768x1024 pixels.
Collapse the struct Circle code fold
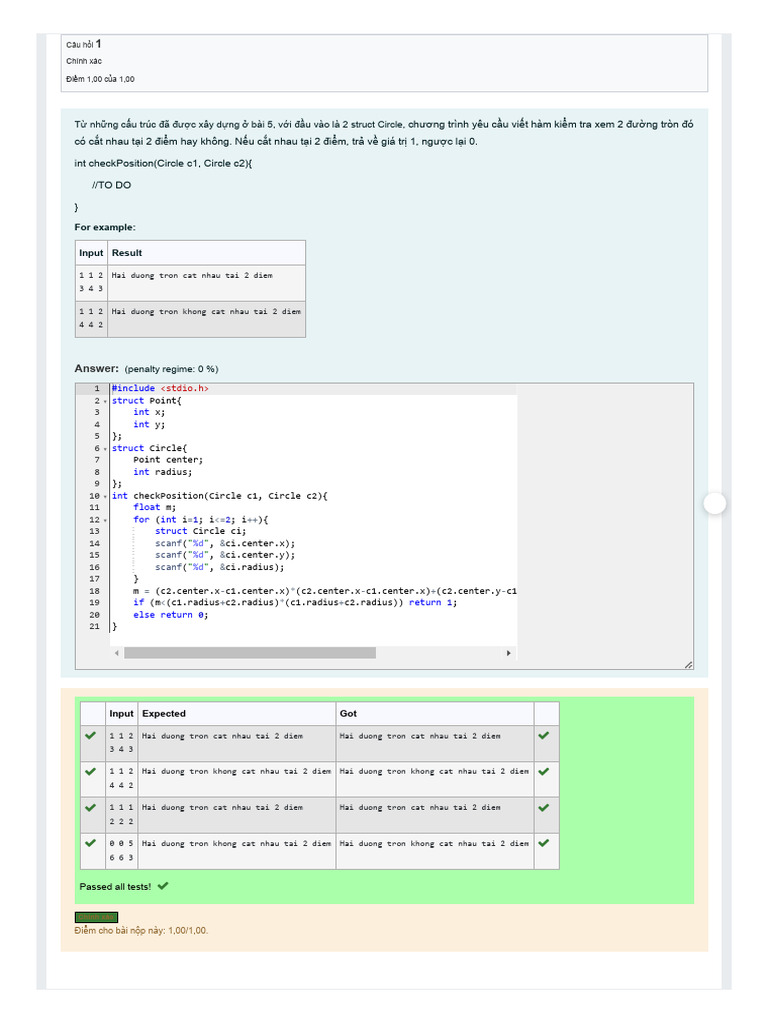105,449
